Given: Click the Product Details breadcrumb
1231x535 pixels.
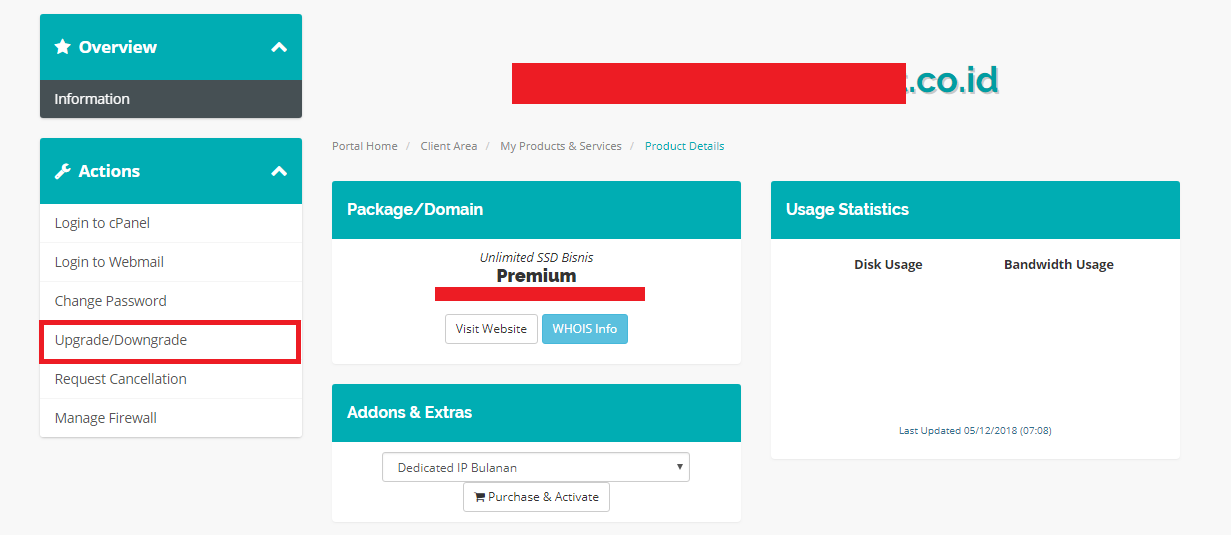Looking at the screenshot, I should point(684,146).
